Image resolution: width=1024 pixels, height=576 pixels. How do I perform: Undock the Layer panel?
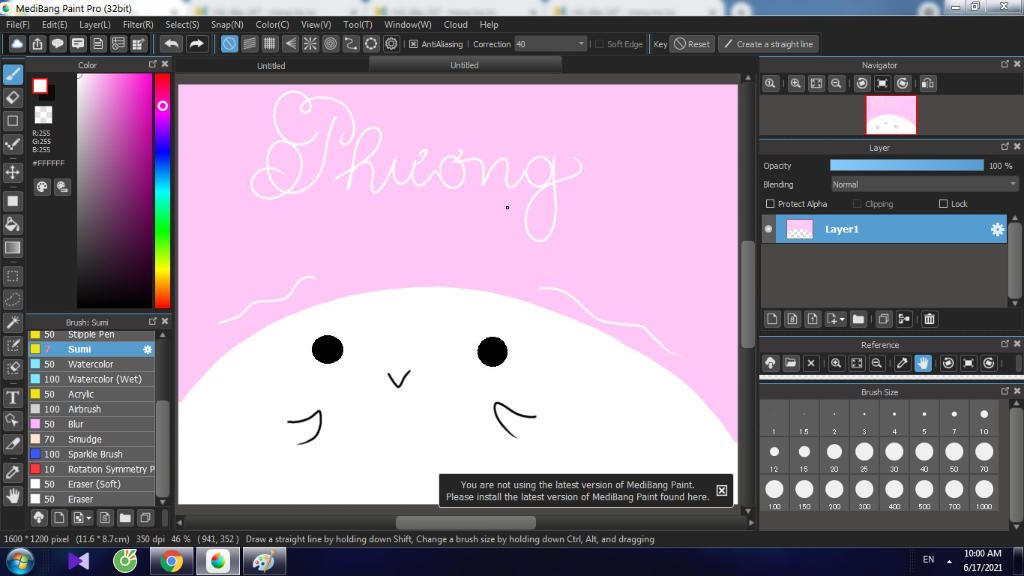[1004, 146]
